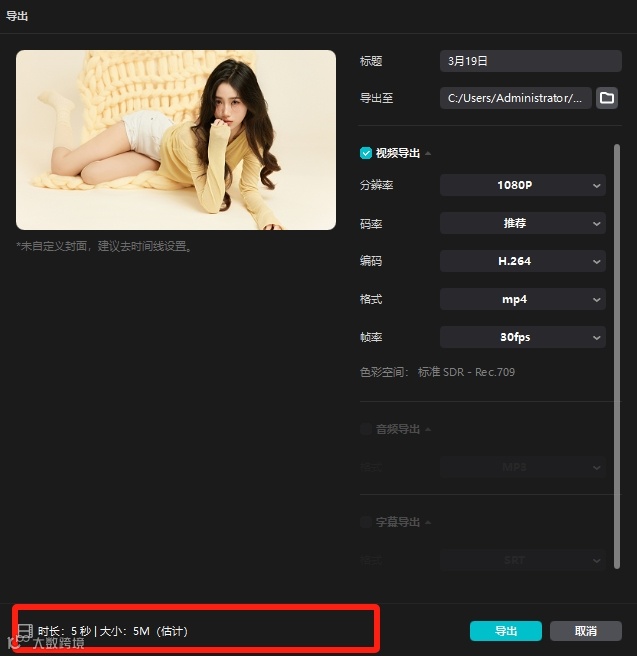The height and width of the screenshot is (656, 637).
Task: Click the 码率 label
Action: pyautogui.click(x=371, y=223)
